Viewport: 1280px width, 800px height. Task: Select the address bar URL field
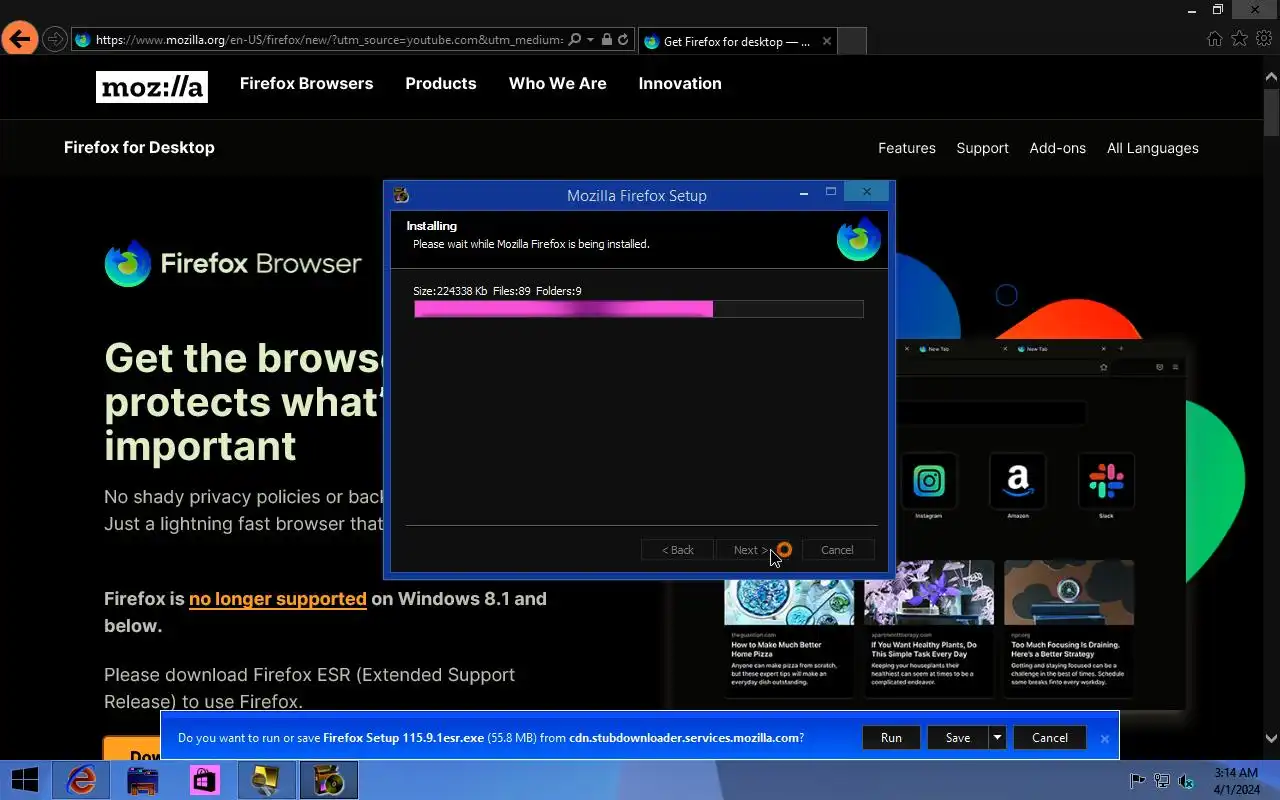pyautogui.click(x=328, y=40)
